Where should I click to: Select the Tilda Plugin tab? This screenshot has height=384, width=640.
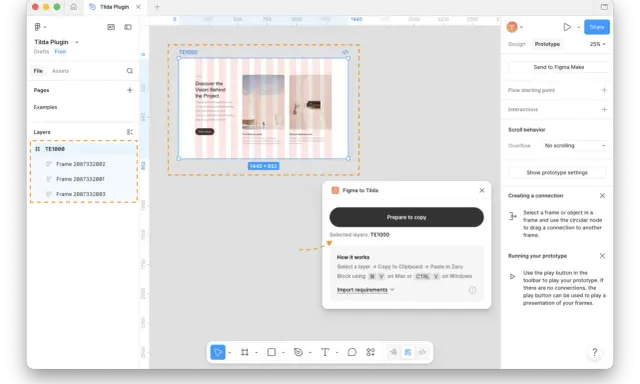coord(114,7)
